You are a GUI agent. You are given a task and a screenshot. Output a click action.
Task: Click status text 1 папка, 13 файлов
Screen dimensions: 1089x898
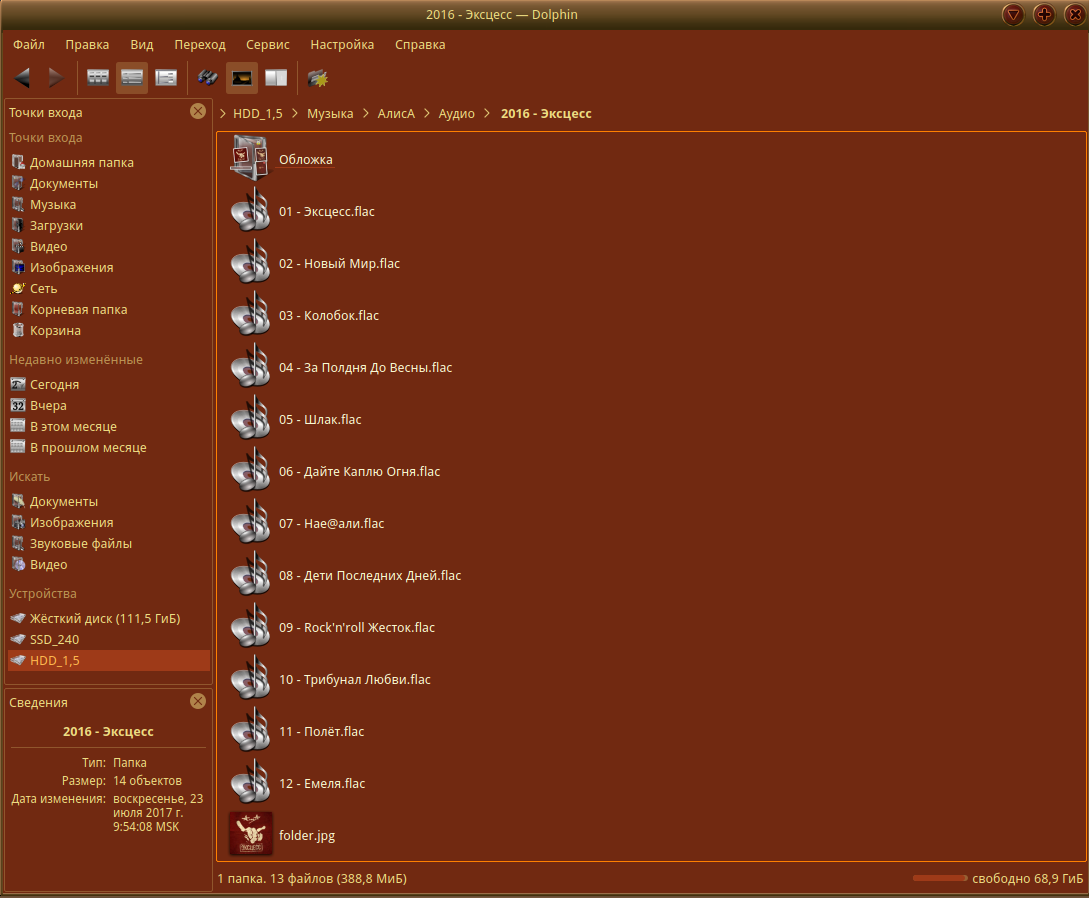(312, 879)
